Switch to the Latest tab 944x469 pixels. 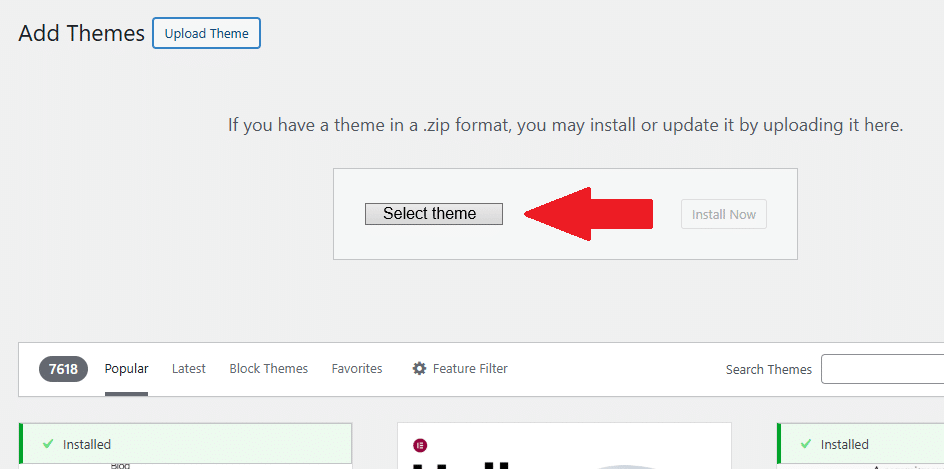coord(188,368)
